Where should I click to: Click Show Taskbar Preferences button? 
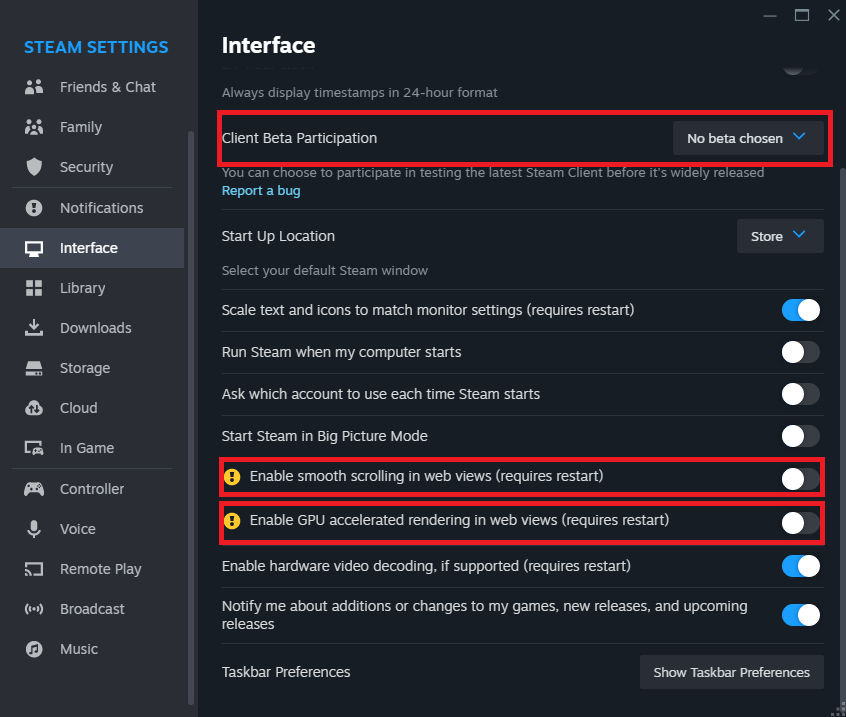[731, 672]
